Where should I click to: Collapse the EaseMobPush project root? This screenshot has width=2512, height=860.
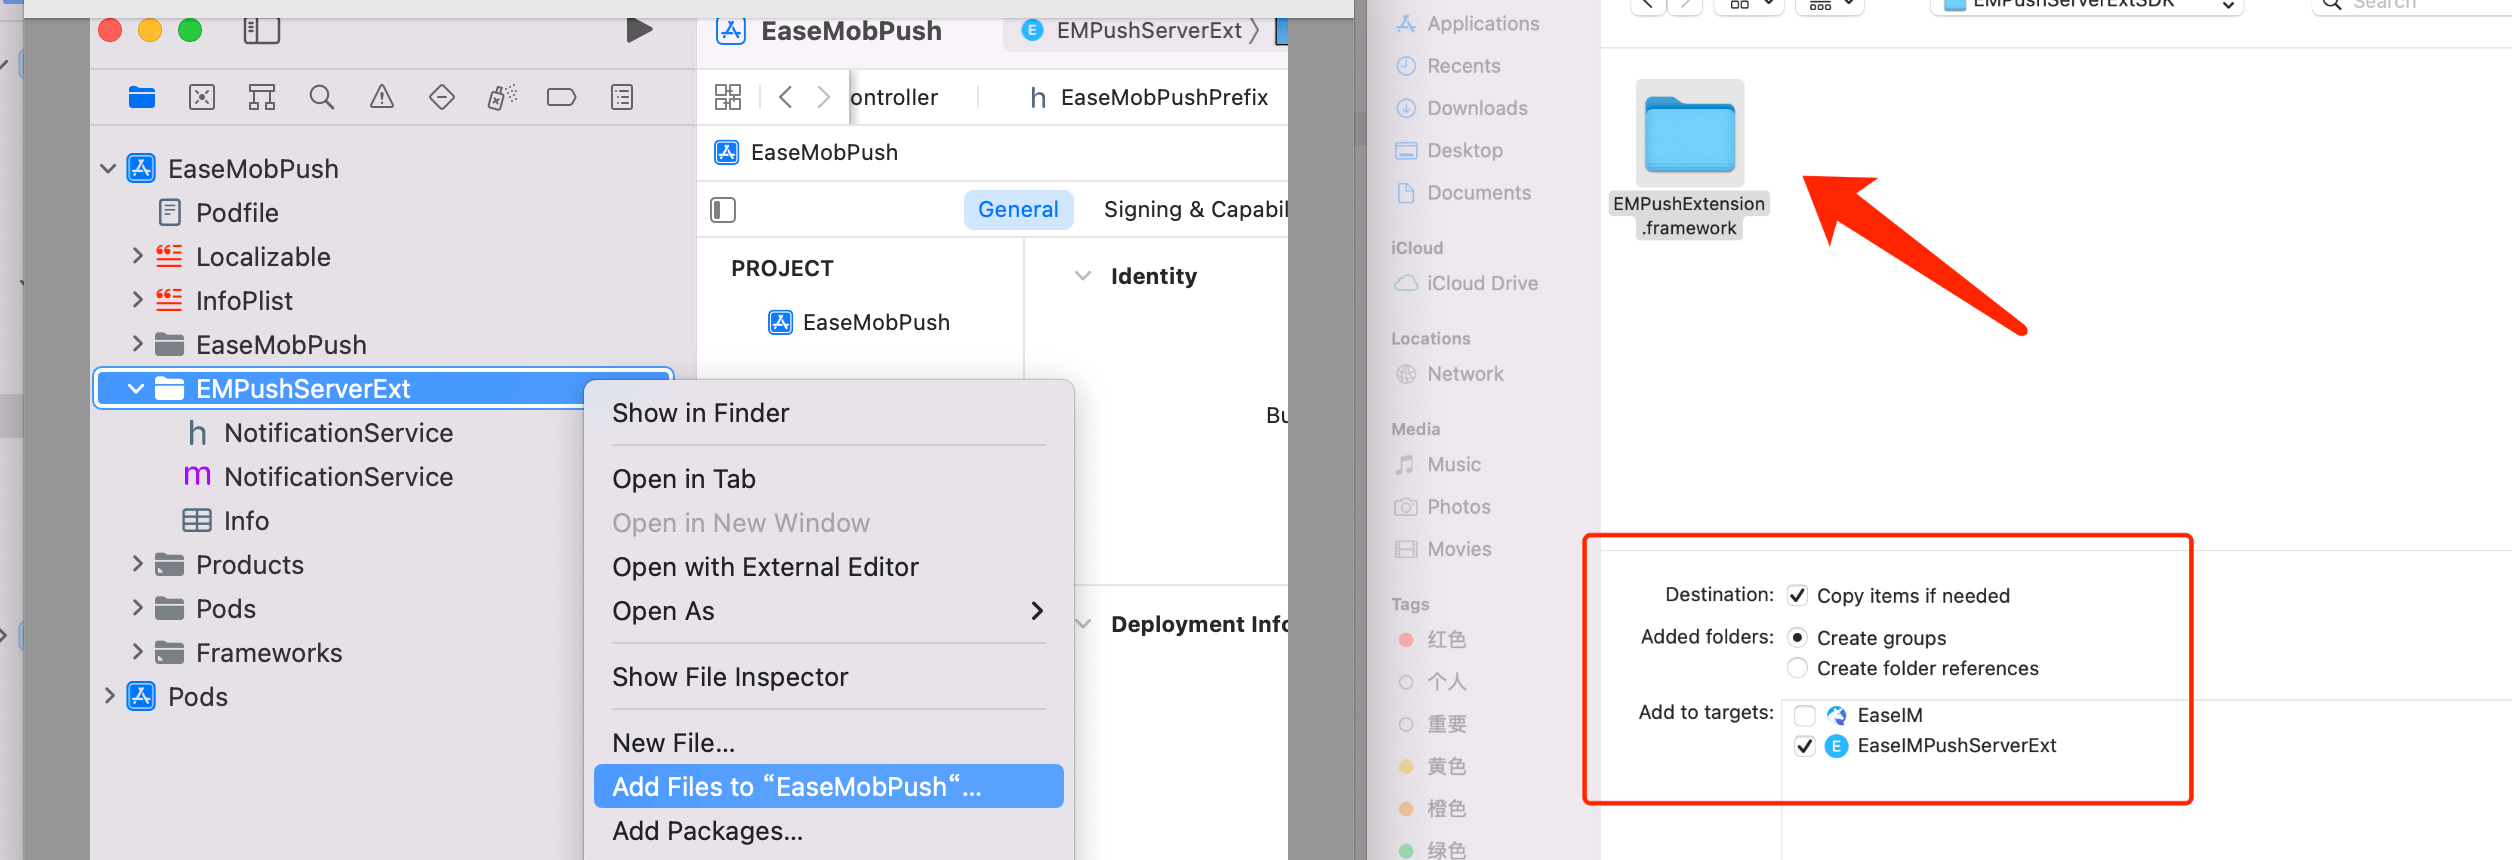tap(108, 169)
